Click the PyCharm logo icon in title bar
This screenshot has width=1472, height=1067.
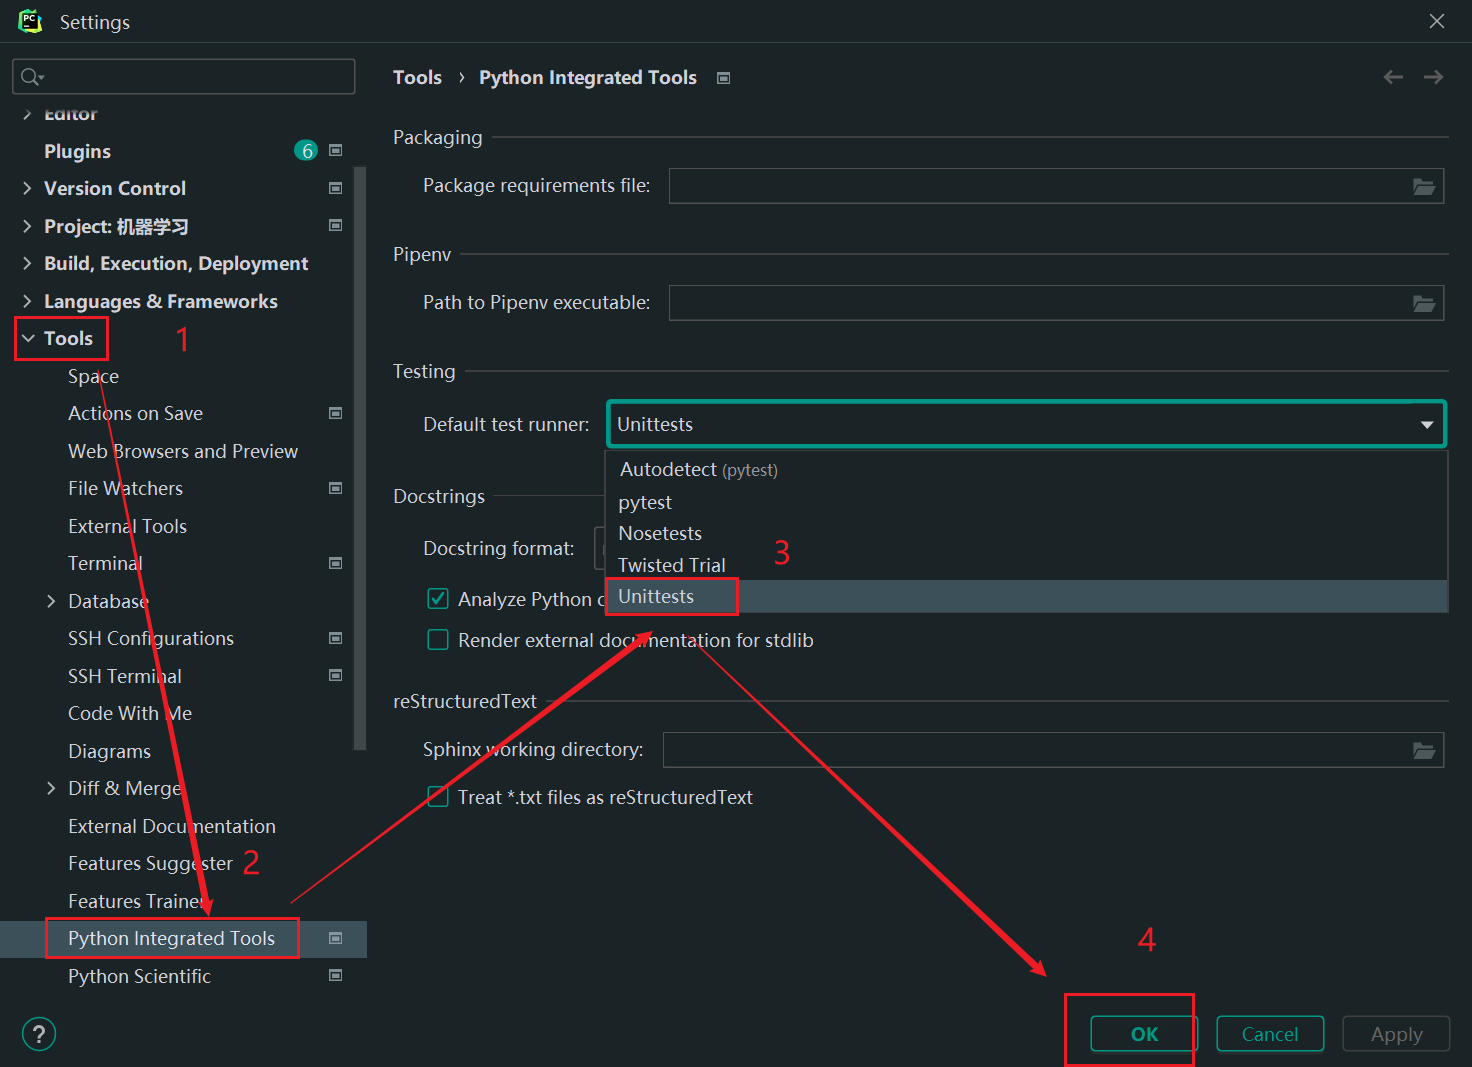30,21
